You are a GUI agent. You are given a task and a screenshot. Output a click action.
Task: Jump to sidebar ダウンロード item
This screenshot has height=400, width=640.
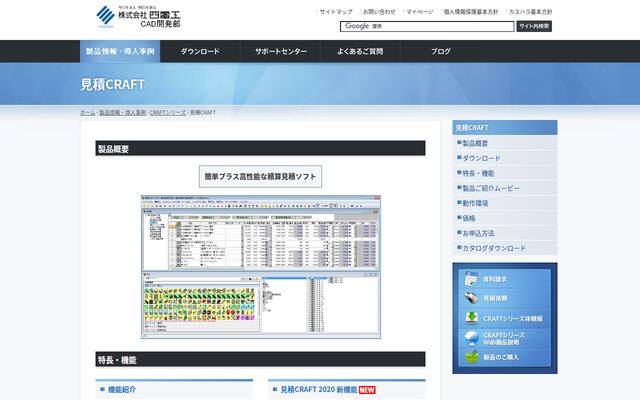[504, 158]
